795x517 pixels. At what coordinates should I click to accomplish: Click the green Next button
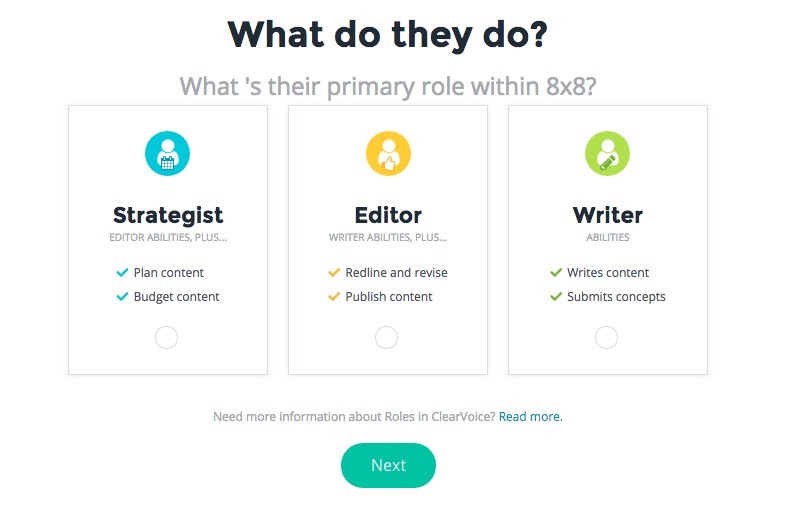pyautogui.click(x=388, y=465)
